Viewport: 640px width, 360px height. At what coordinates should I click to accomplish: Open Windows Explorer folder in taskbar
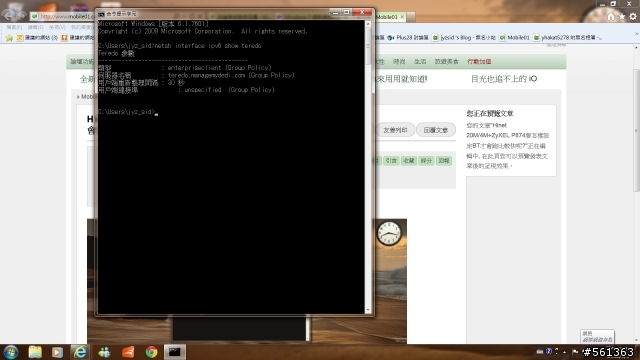(x=35, y=352)
